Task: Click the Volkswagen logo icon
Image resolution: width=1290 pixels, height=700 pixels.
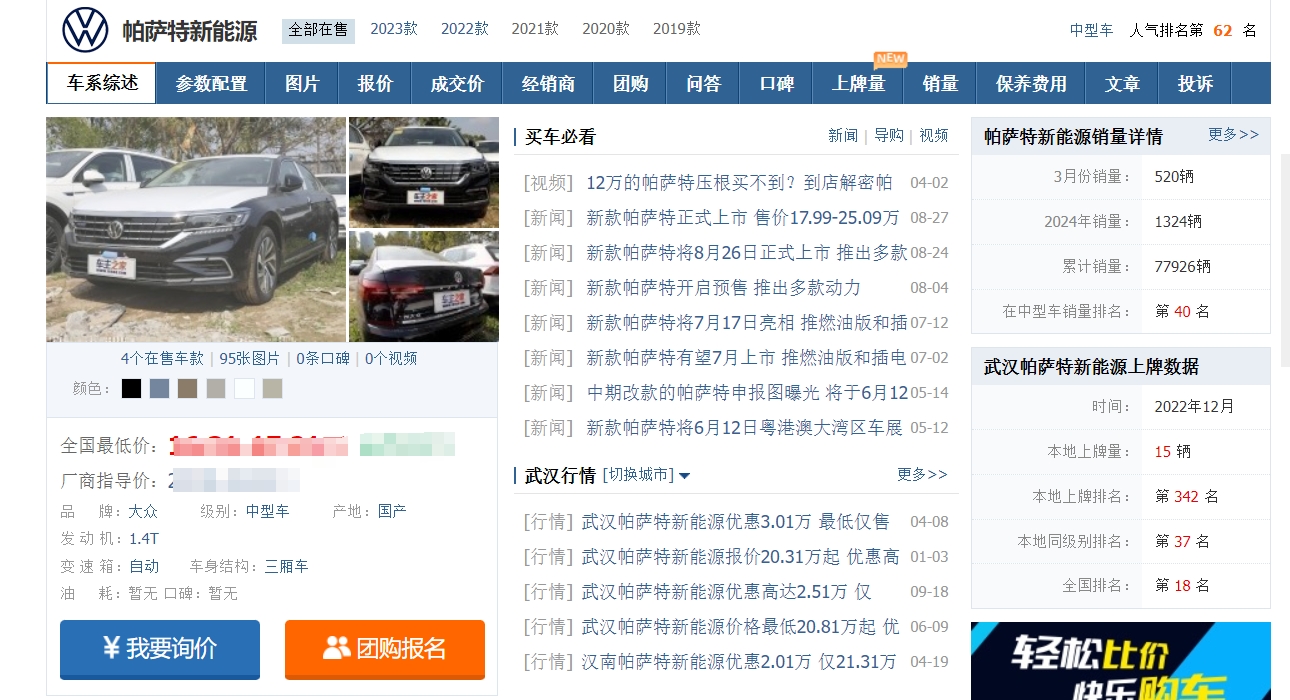Action: (x=85, y=30)
